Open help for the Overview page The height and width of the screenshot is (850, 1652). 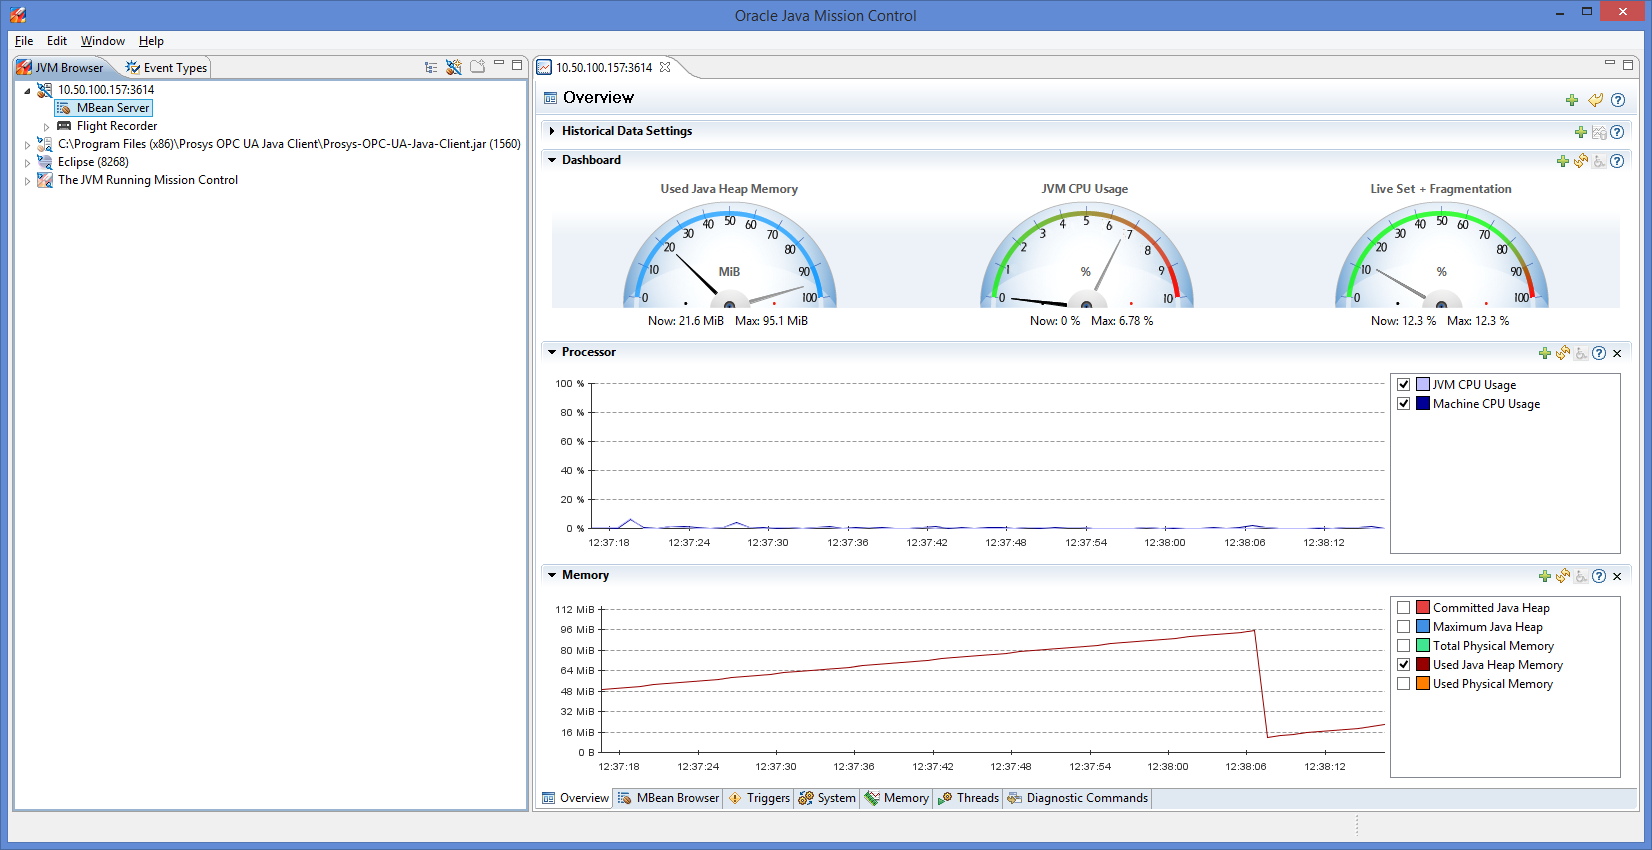tap(1618, 100)
